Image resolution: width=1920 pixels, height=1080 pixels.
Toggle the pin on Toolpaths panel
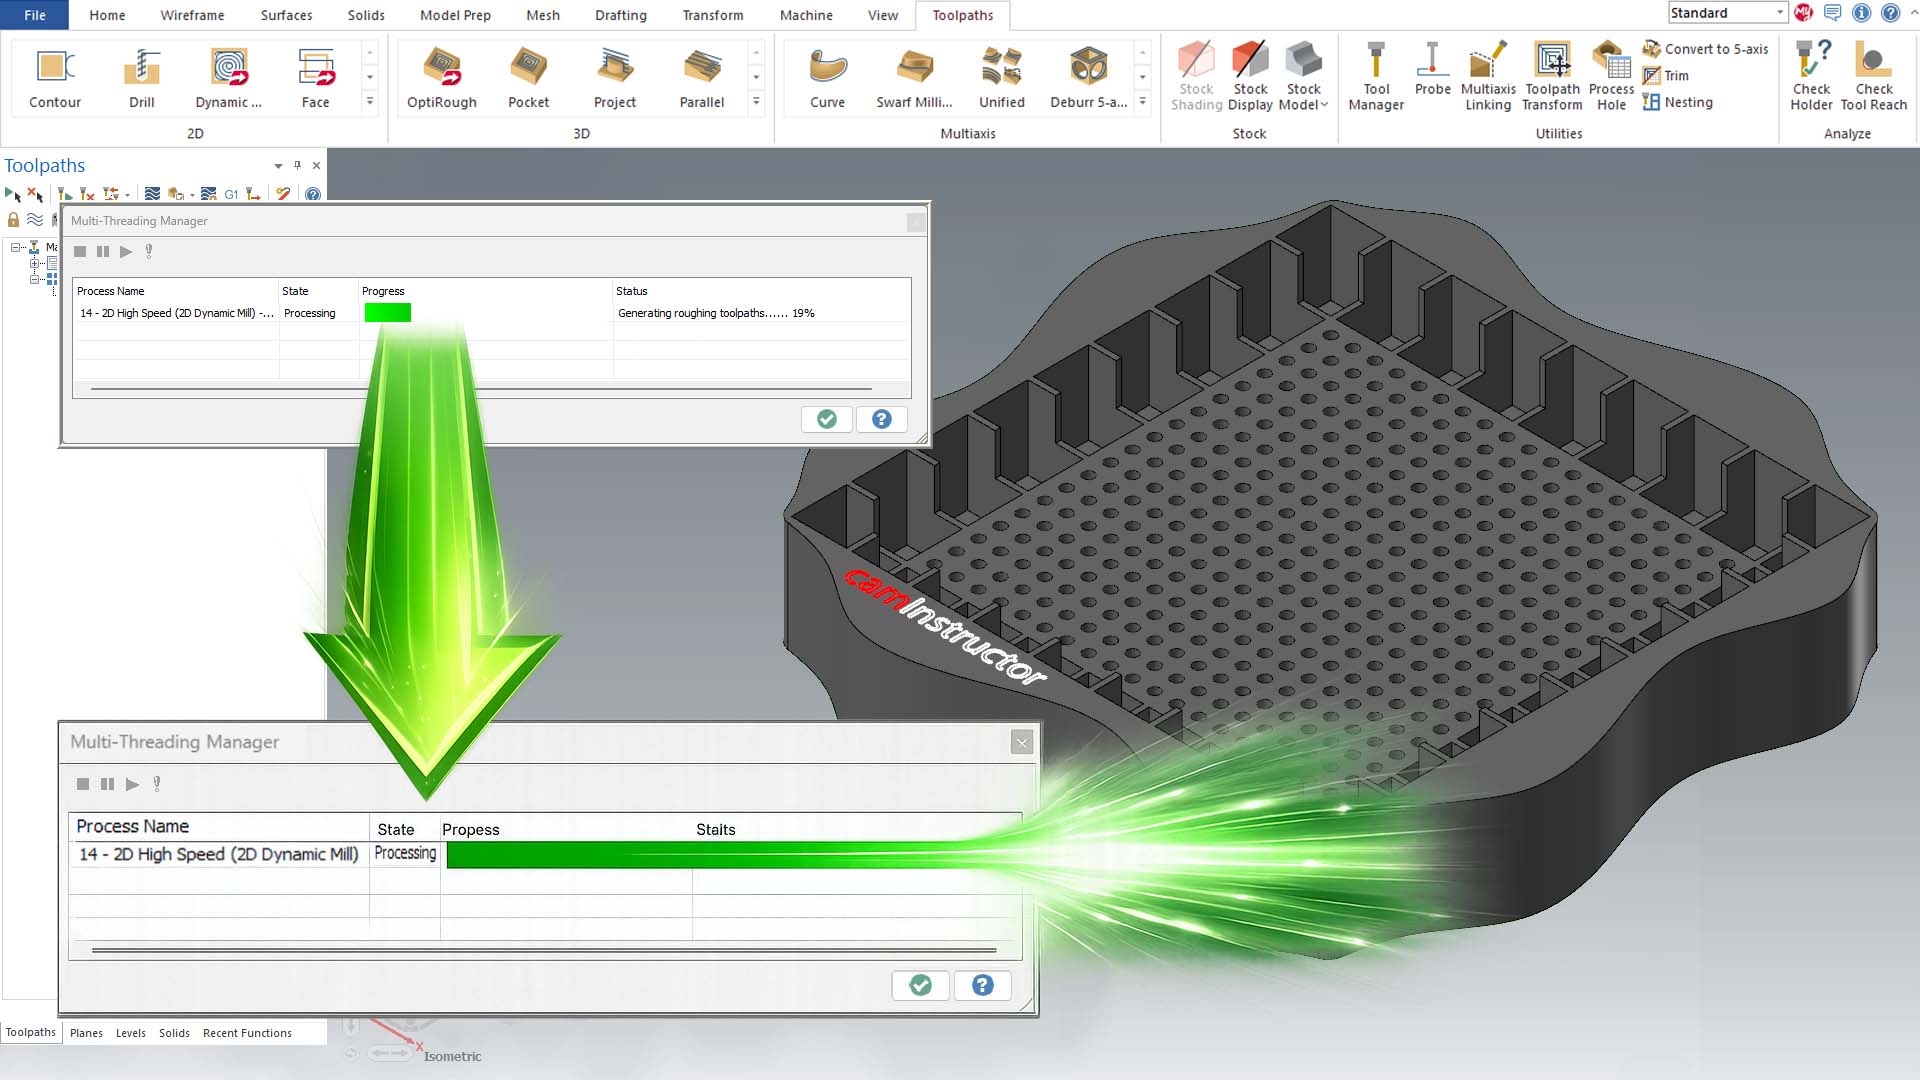click(297, 166)
